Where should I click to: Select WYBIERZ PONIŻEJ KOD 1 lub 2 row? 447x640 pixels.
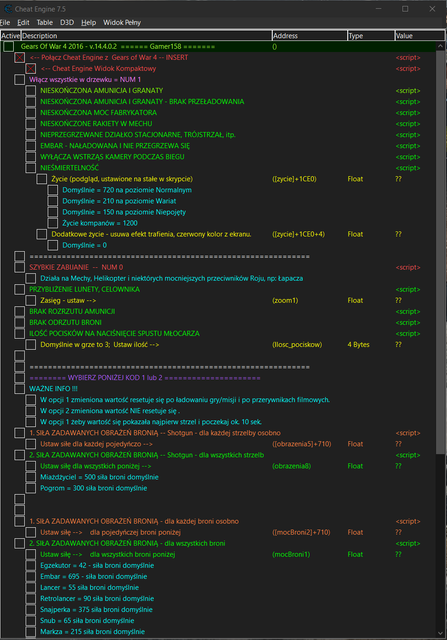(x=145, y=378)
